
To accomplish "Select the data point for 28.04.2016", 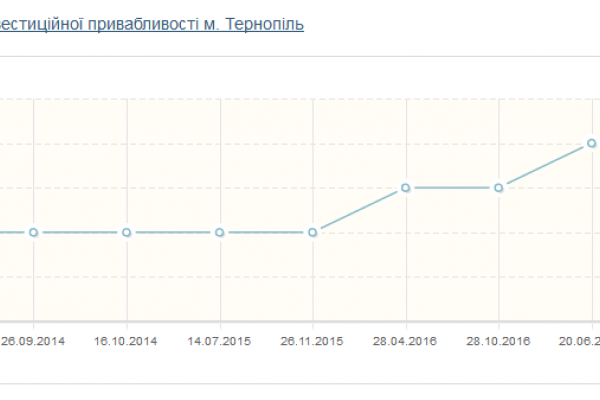I will tap(405, 188).
